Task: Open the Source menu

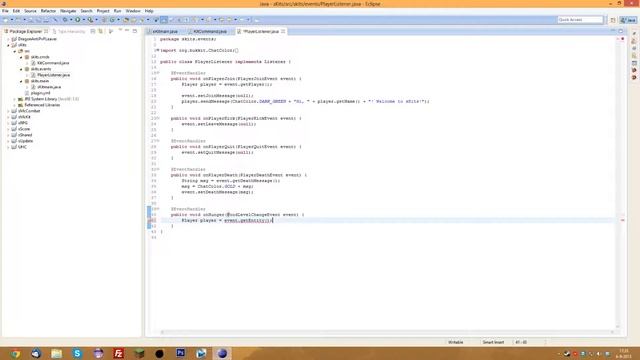Action: [x=30, y=11]
